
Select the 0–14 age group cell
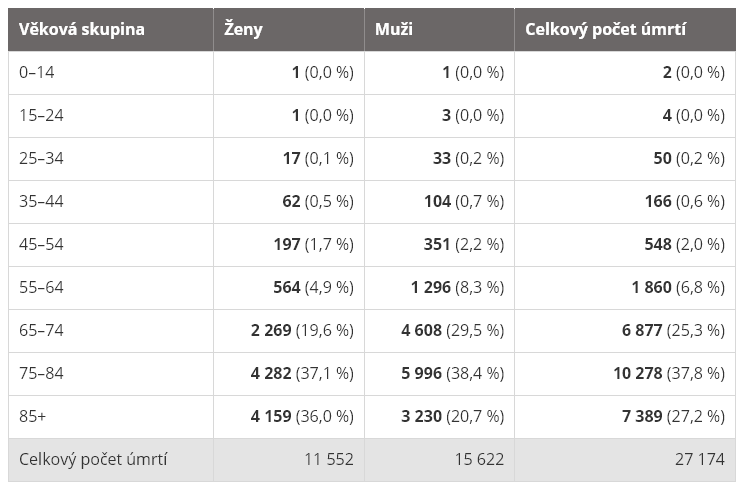39,72
